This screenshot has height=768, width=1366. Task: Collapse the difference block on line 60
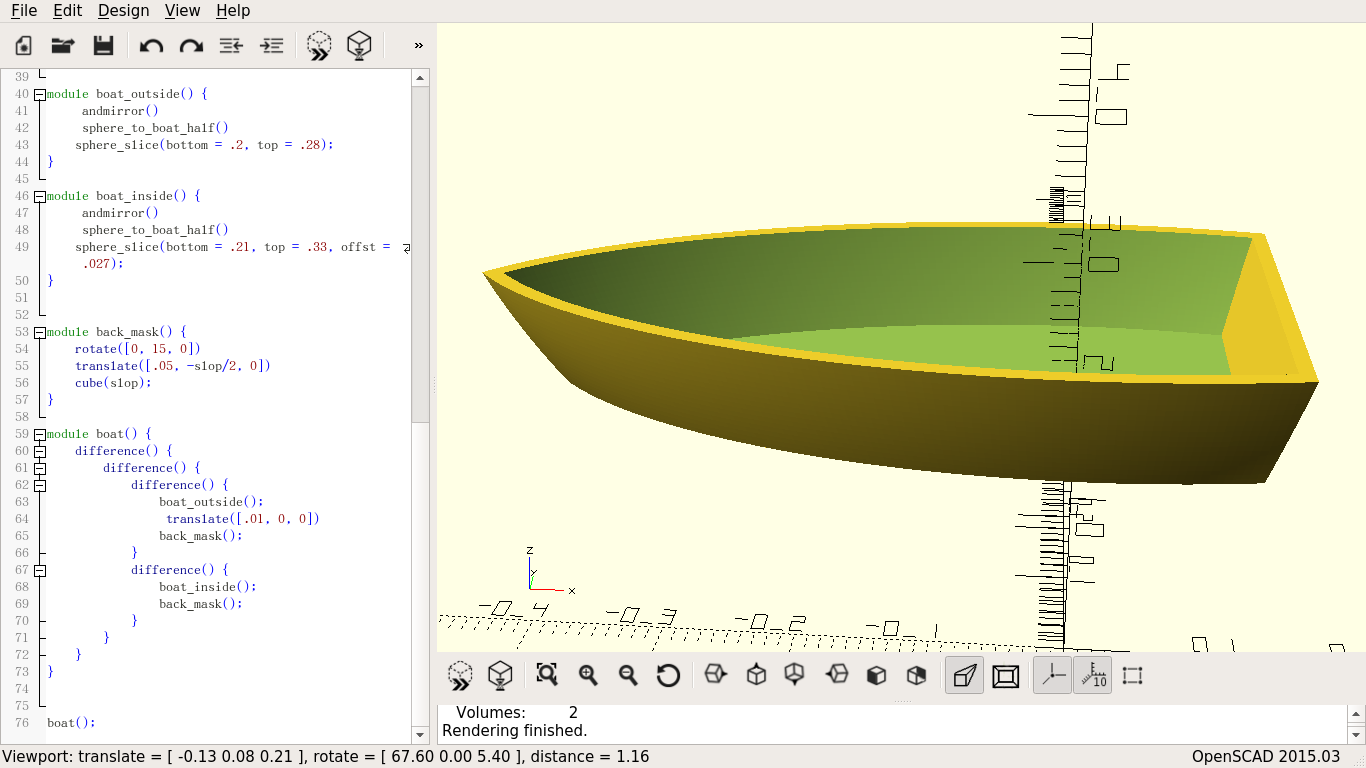point(40,451)
